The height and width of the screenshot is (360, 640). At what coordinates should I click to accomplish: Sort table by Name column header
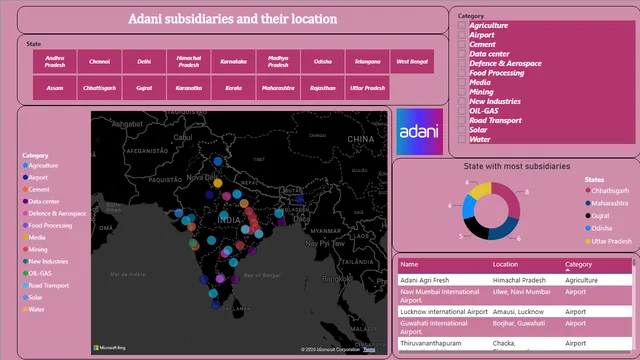point(409,264)
